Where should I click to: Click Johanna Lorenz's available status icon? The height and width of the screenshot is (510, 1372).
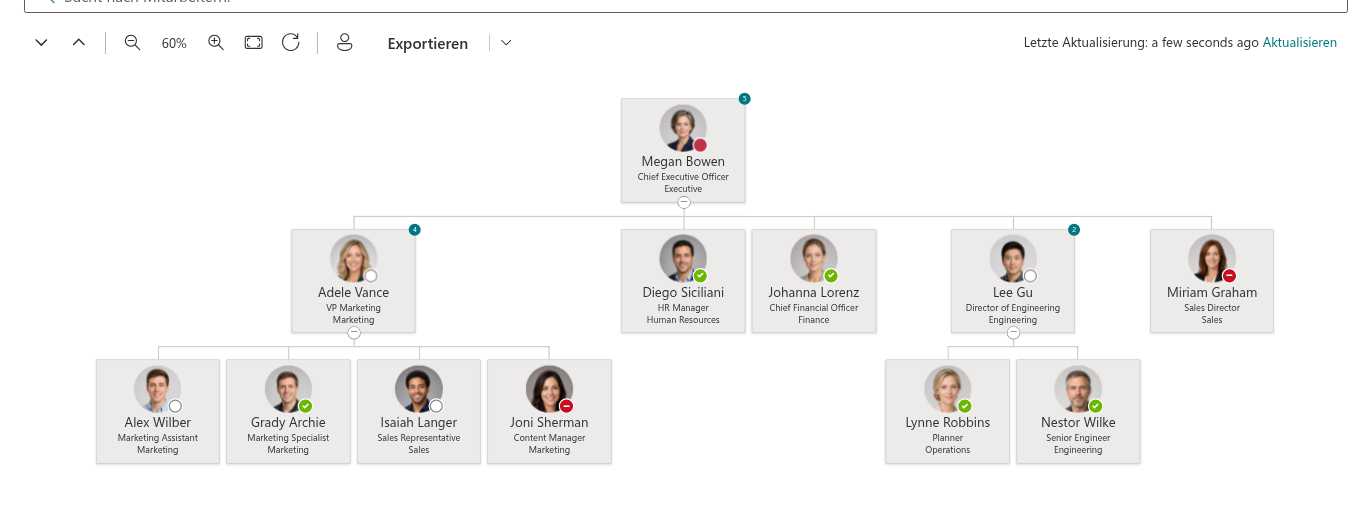click(831, 276)
